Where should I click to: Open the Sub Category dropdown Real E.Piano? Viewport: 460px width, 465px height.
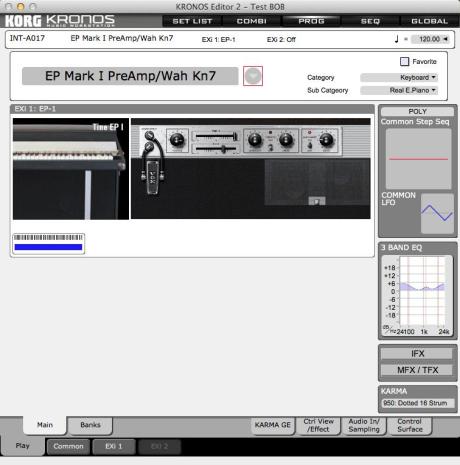(399, 90)
